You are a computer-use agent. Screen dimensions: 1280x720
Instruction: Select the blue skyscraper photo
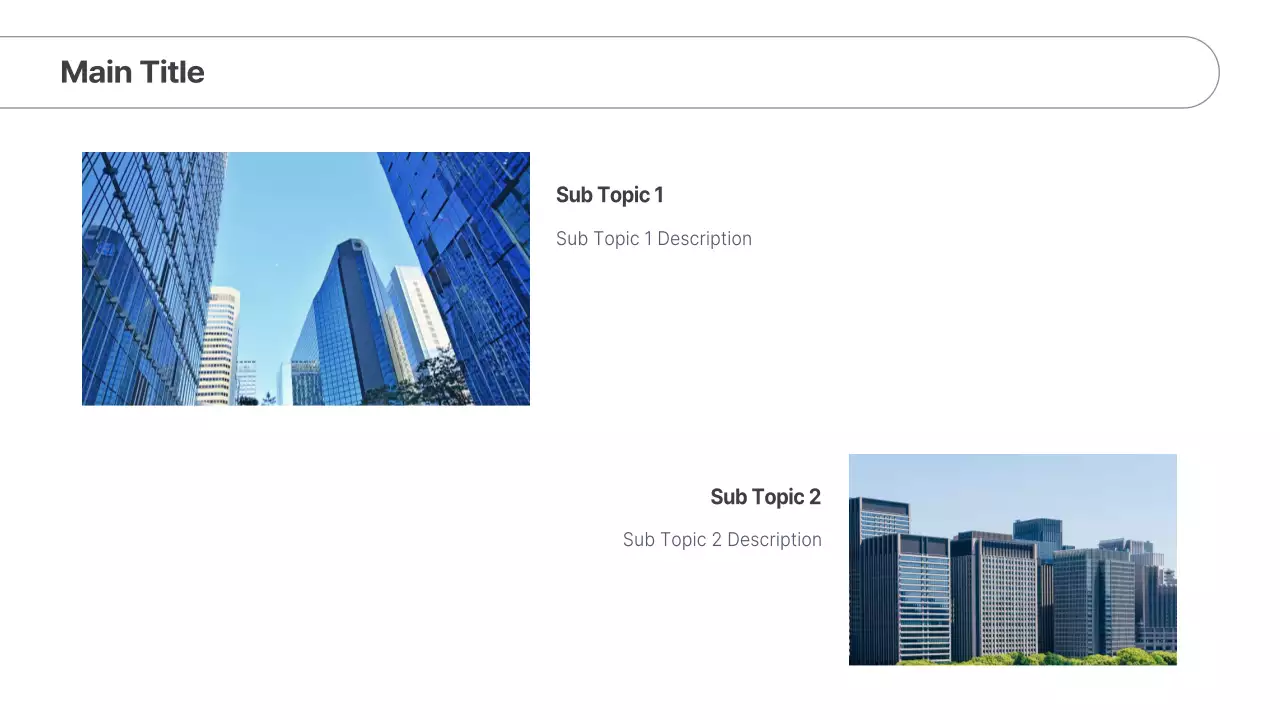(x=305, y=278)
